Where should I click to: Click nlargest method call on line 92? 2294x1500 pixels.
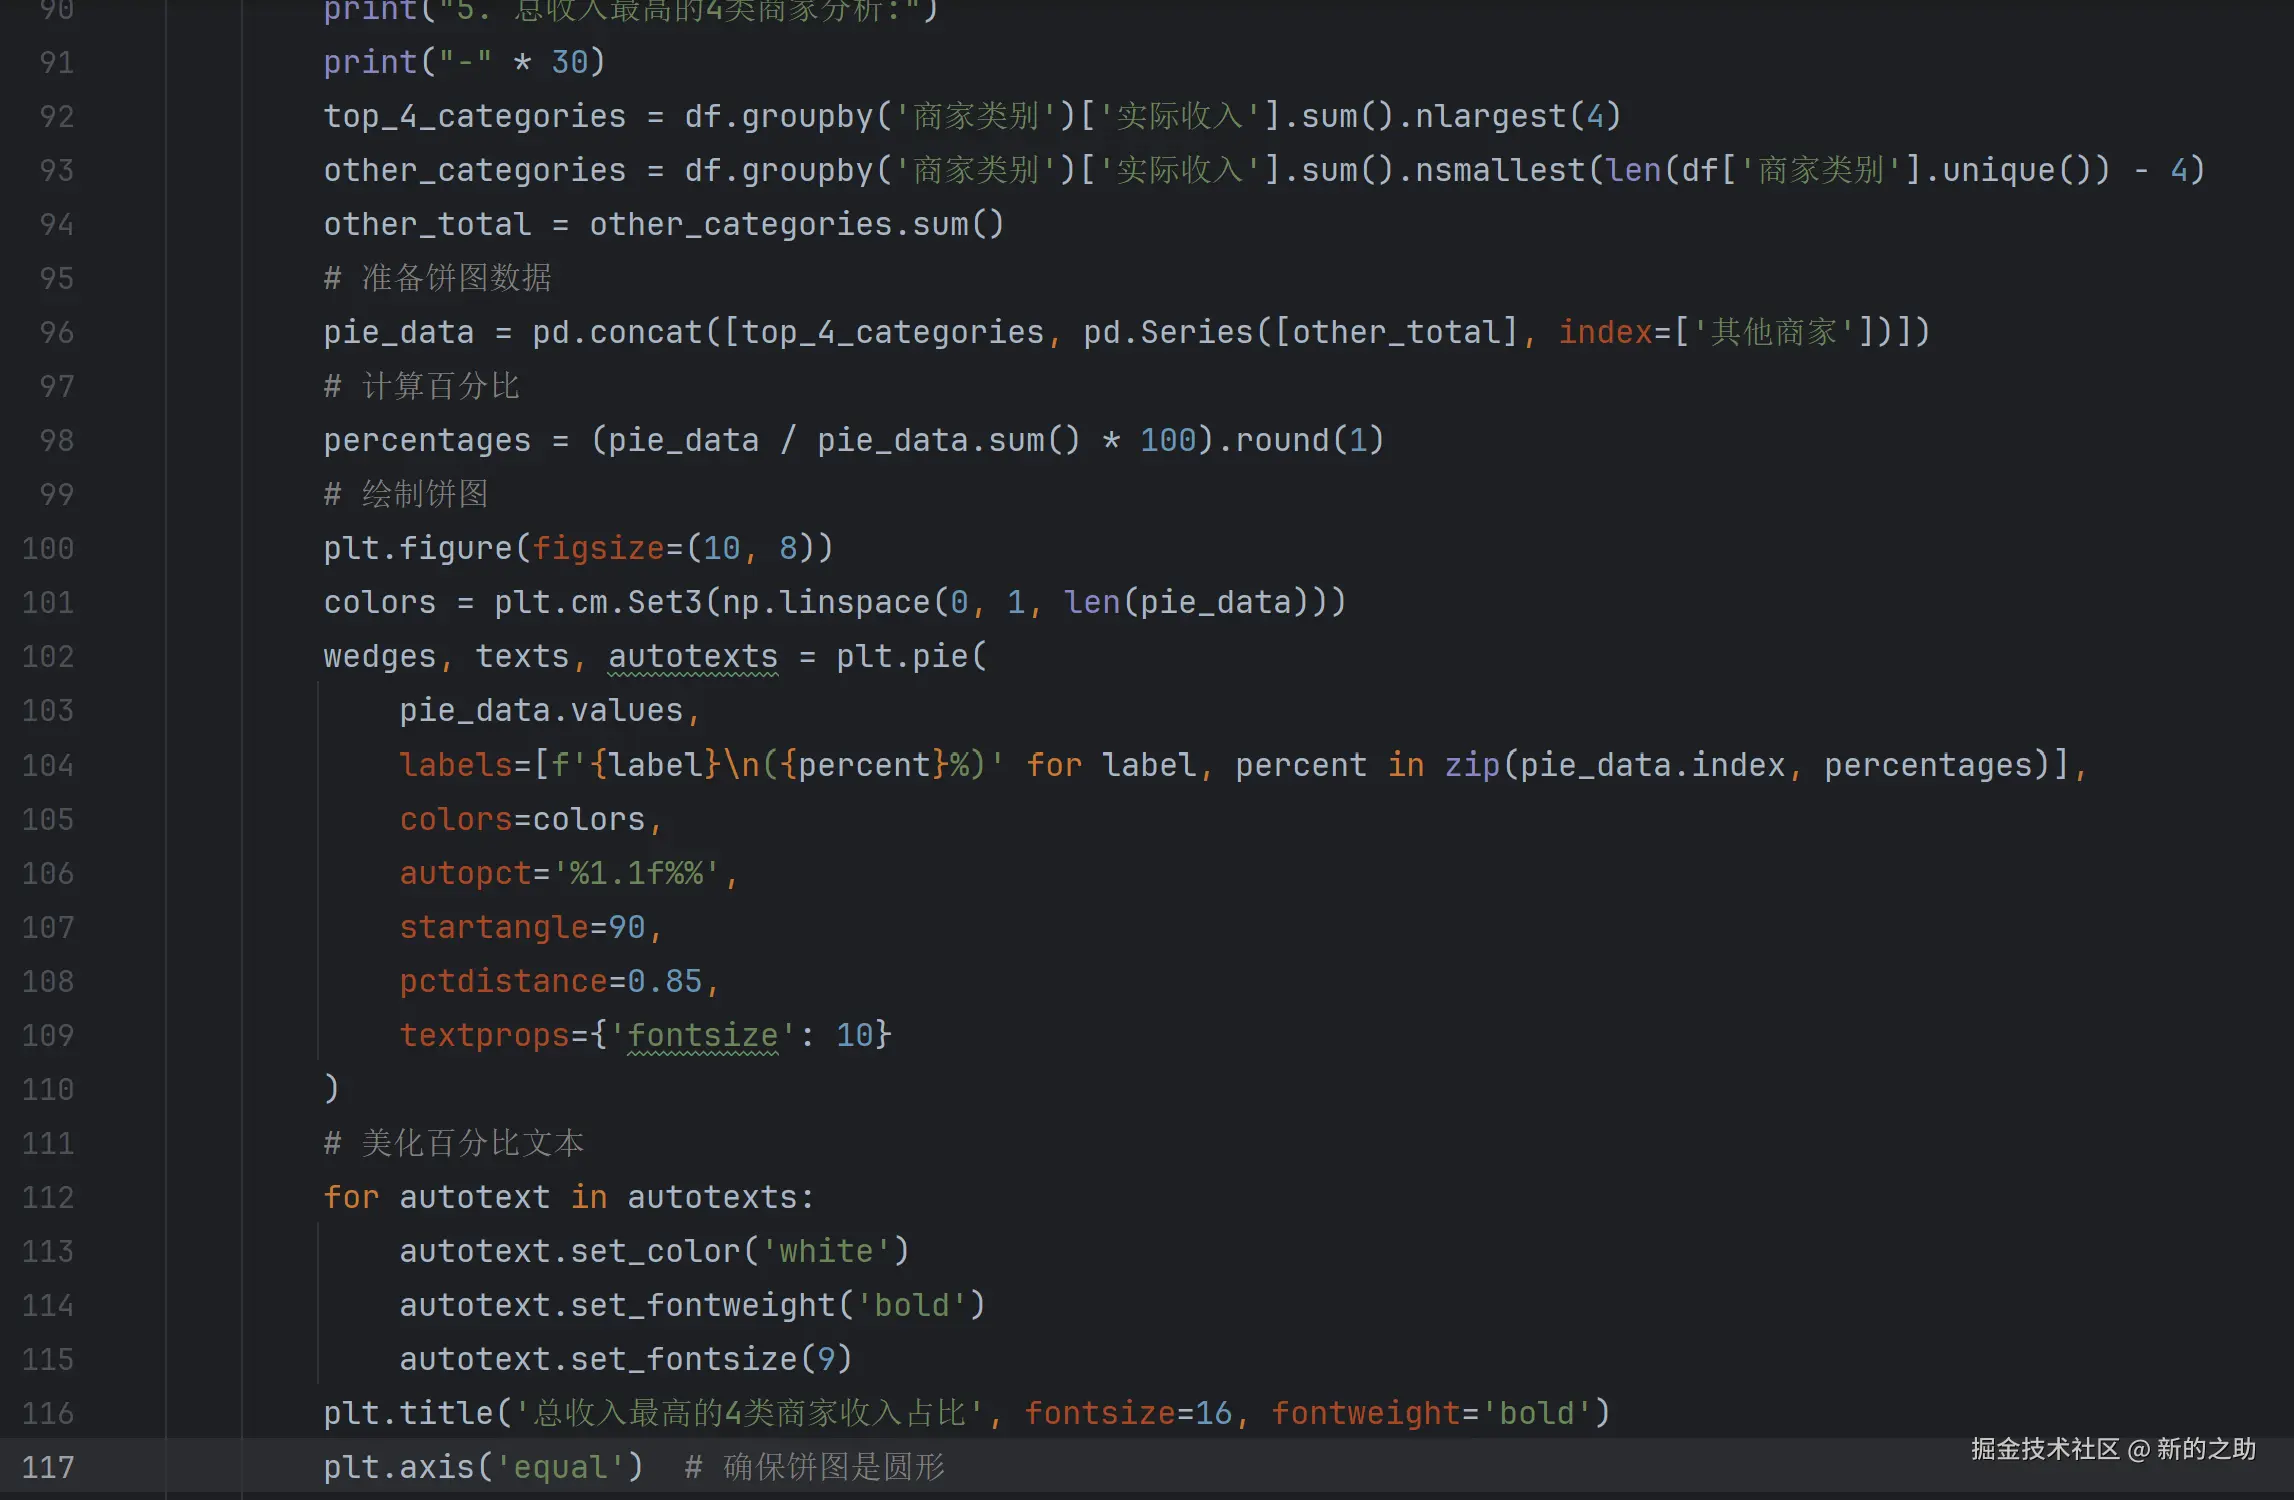(x=1489, y=116)
